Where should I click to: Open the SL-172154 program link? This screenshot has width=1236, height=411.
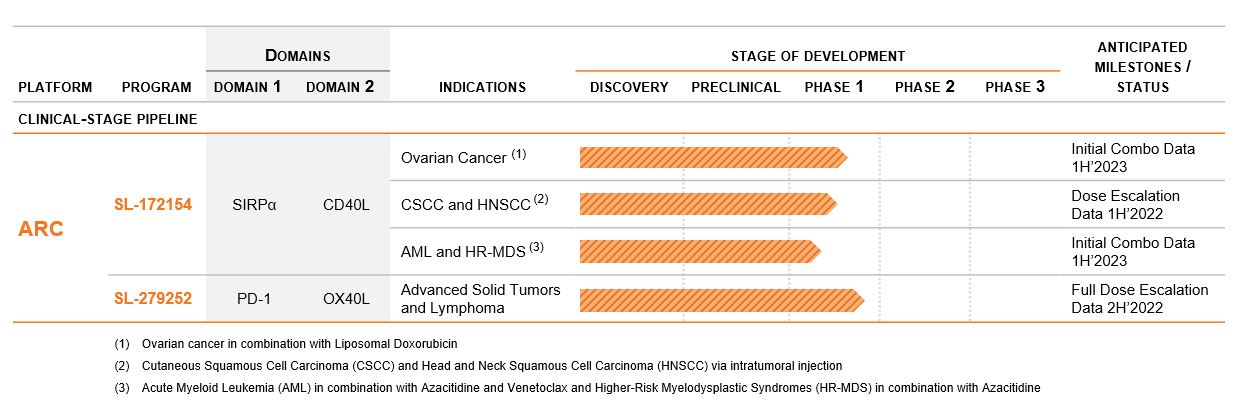(152, 205)
